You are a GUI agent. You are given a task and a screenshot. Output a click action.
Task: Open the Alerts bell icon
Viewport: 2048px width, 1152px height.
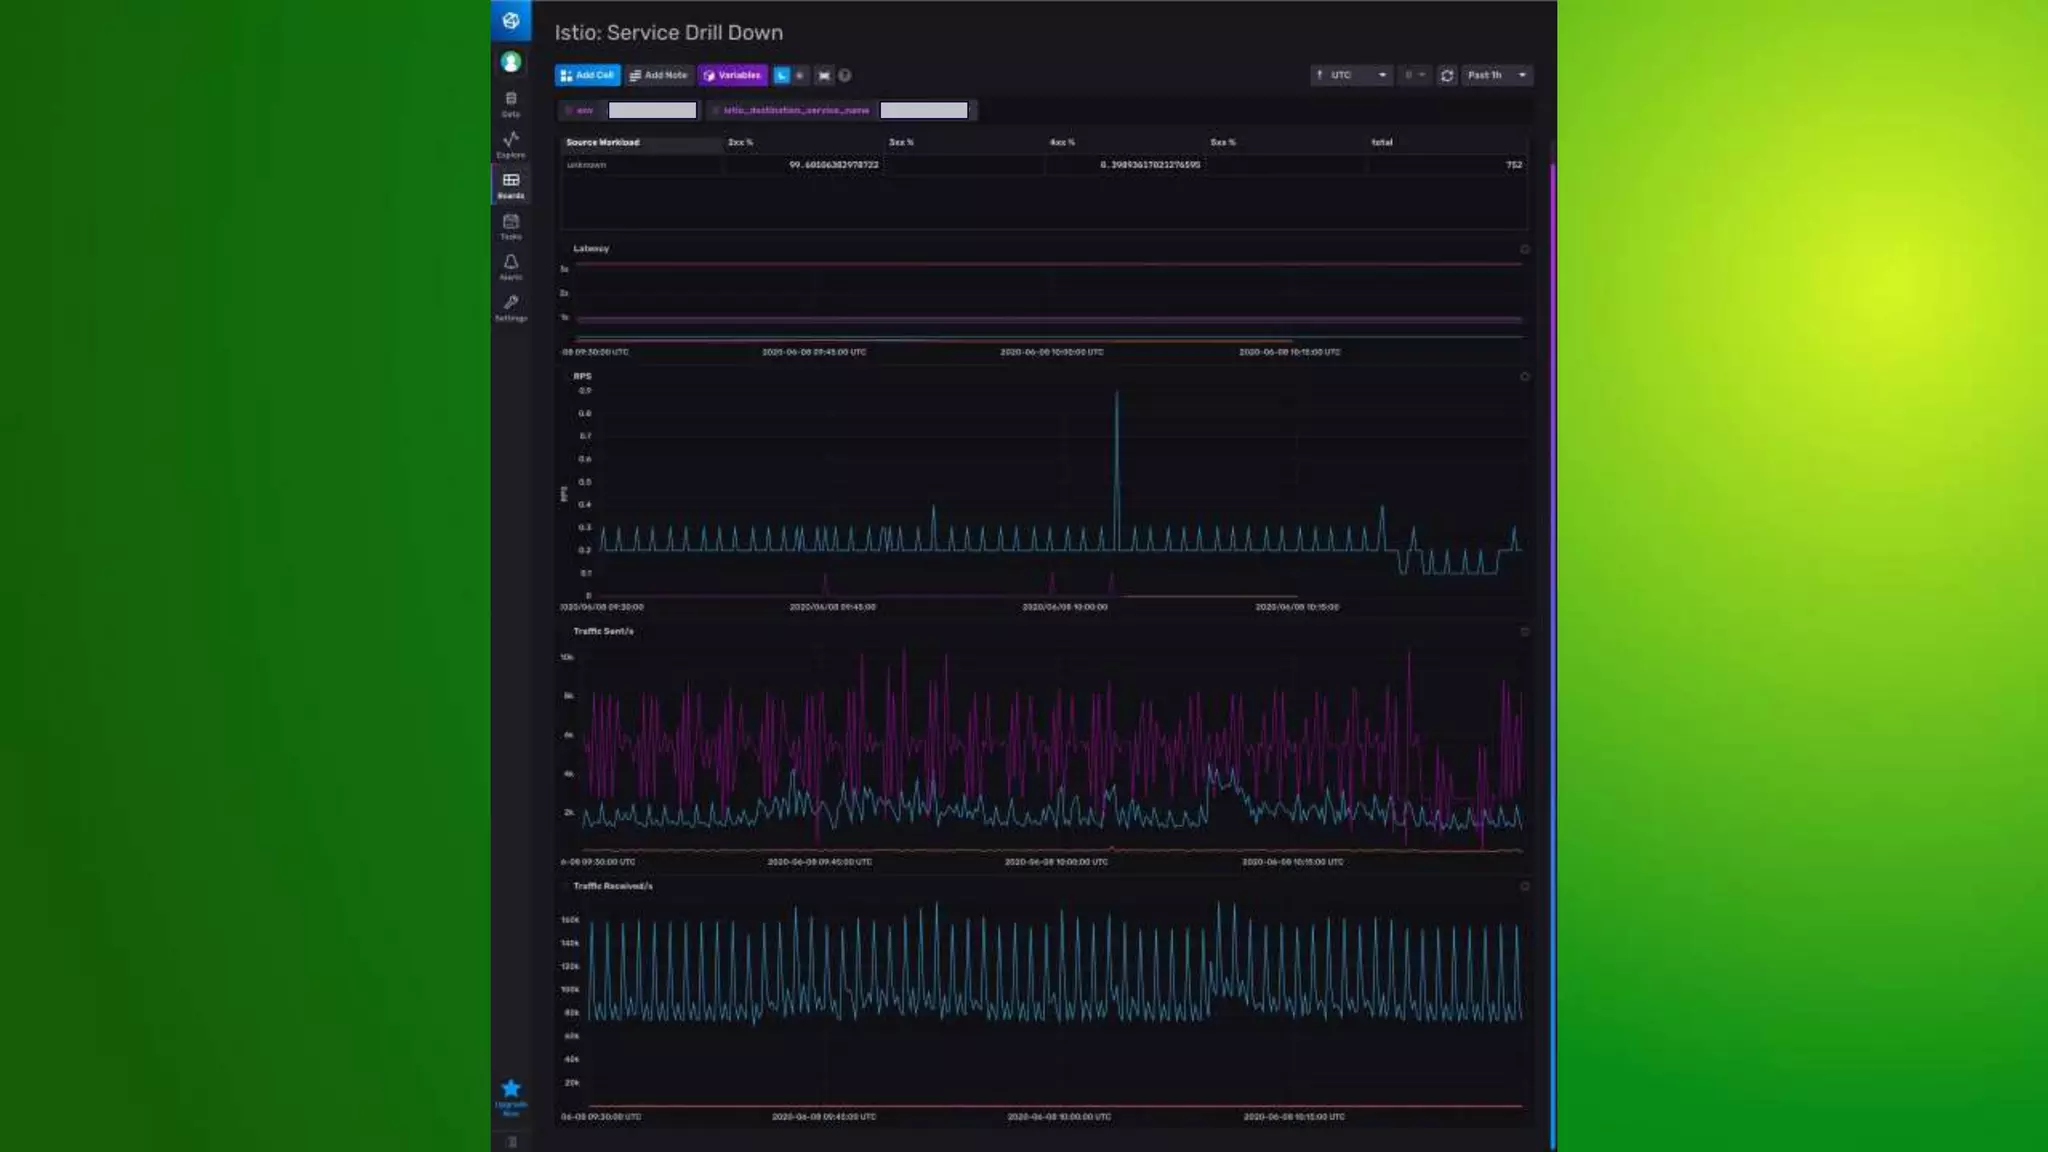(510, 266)
